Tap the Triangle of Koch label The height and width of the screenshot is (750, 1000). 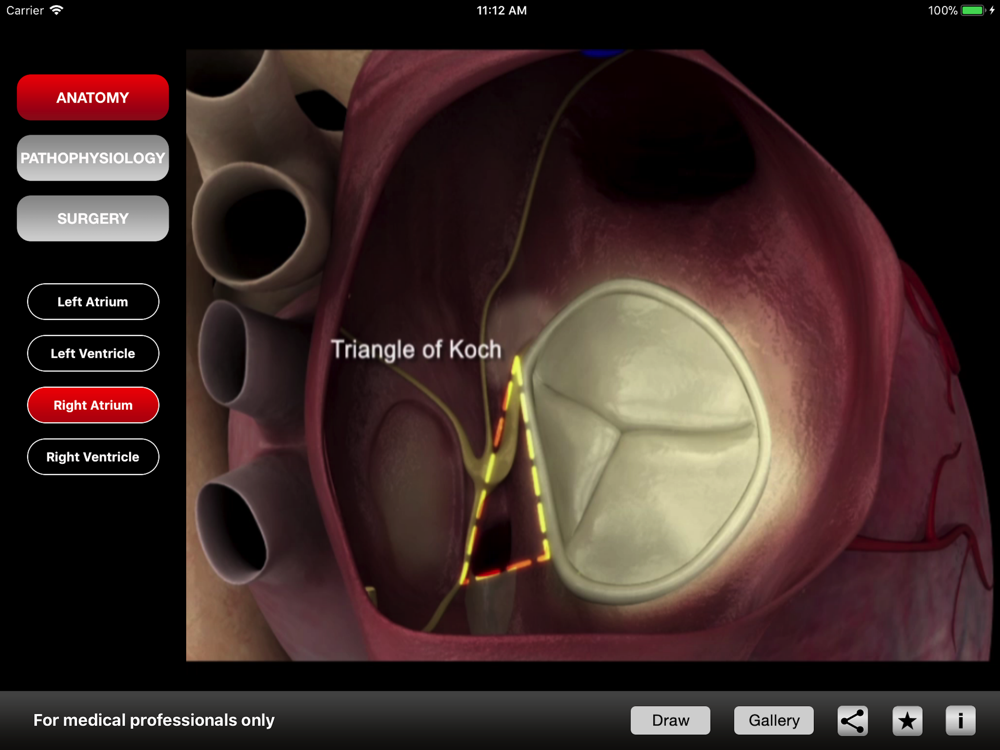[416, 349]
